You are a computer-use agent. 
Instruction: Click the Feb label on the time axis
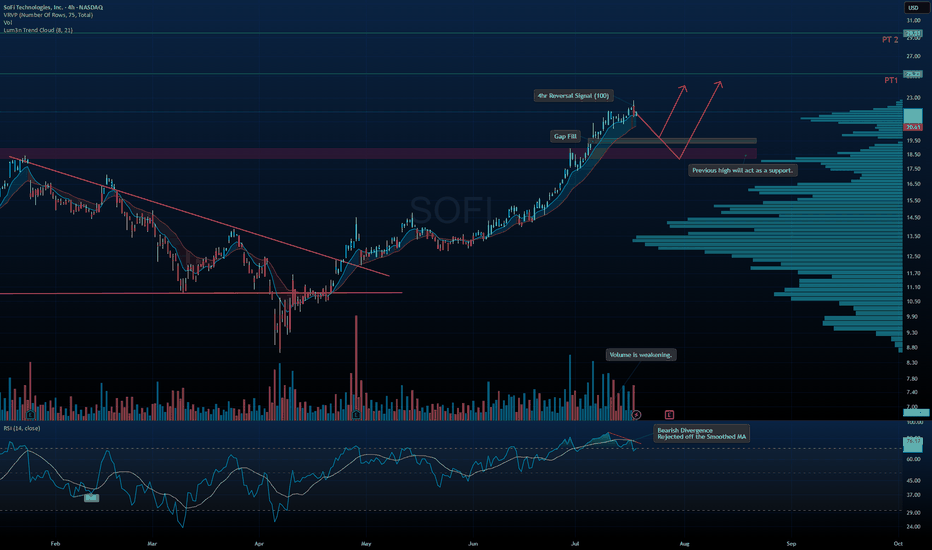click(x=55, y=543)
